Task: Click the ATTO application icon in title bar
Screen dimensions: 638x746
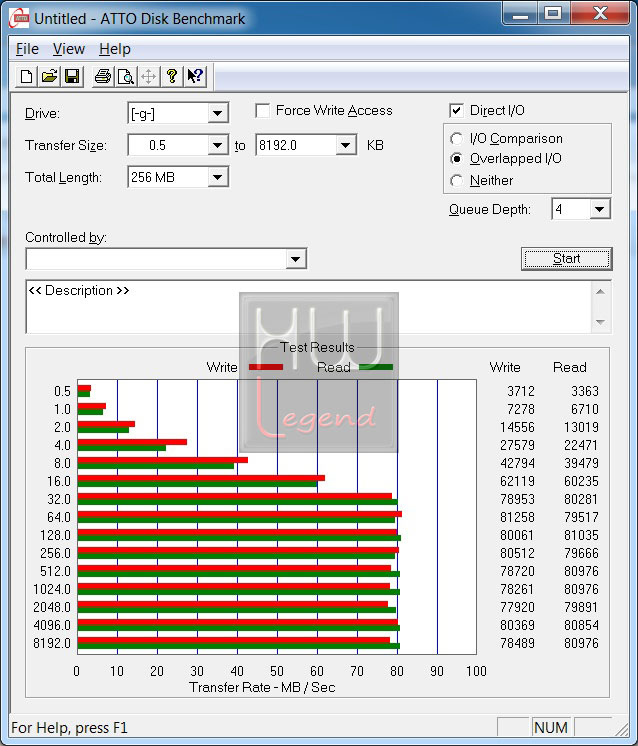Action: [19, 19]
